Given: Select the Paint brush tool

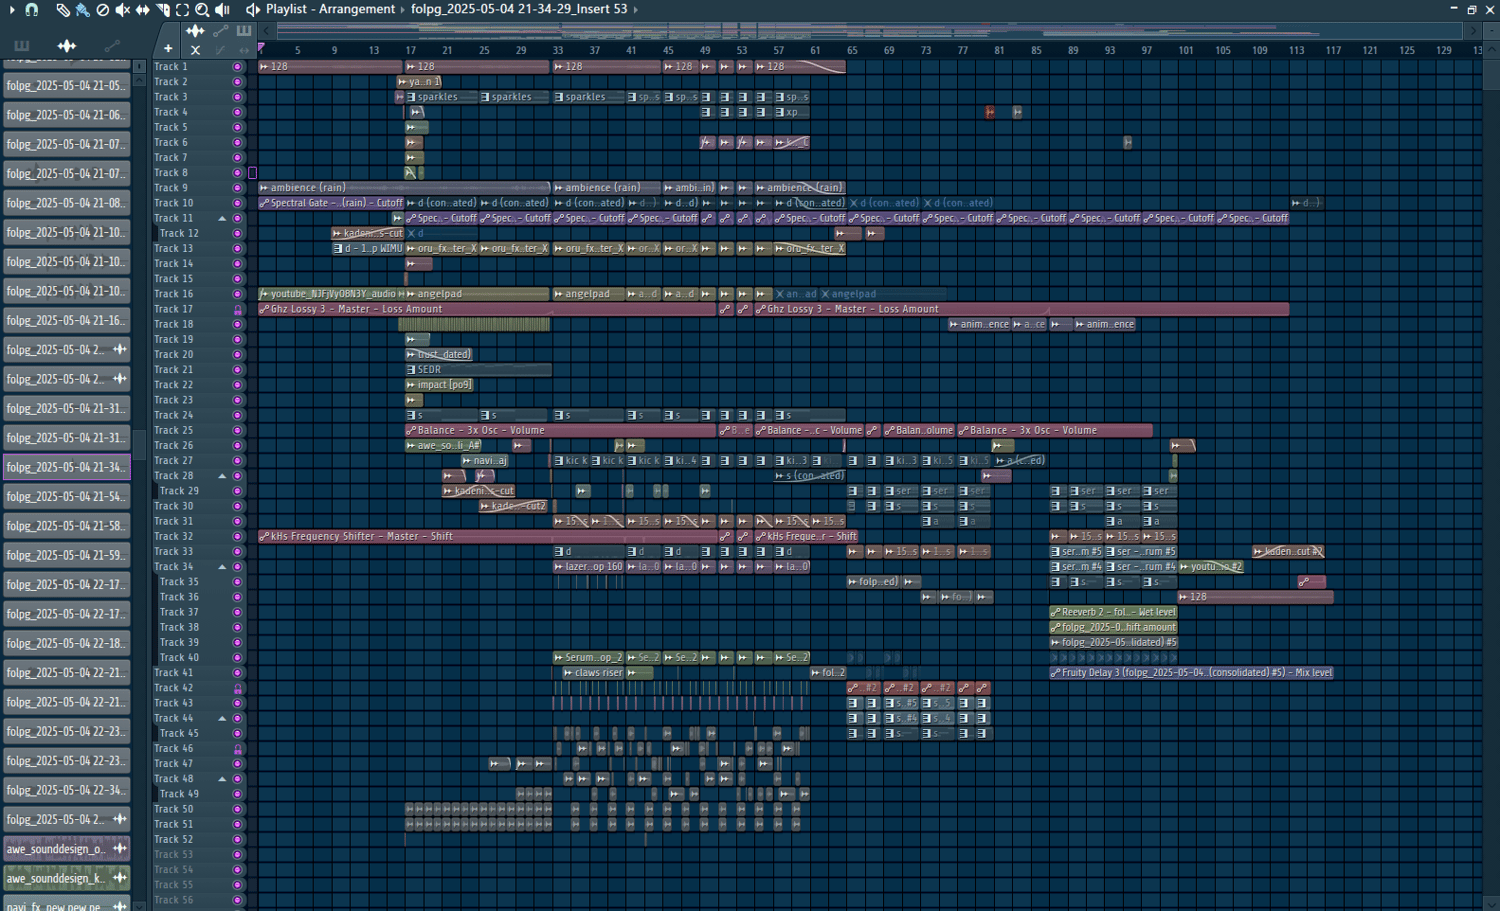Looking at the screenshot, I should click(82, 9).
